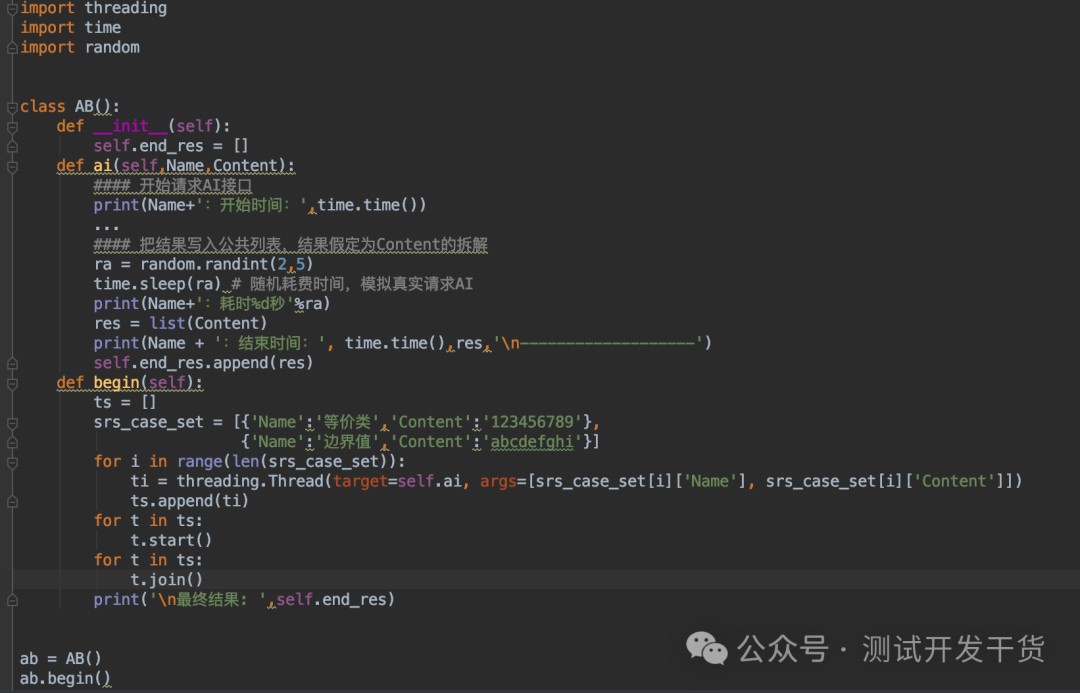Click the print line containing '开始时间'
1080x693 pixels.
pos(260,205)
